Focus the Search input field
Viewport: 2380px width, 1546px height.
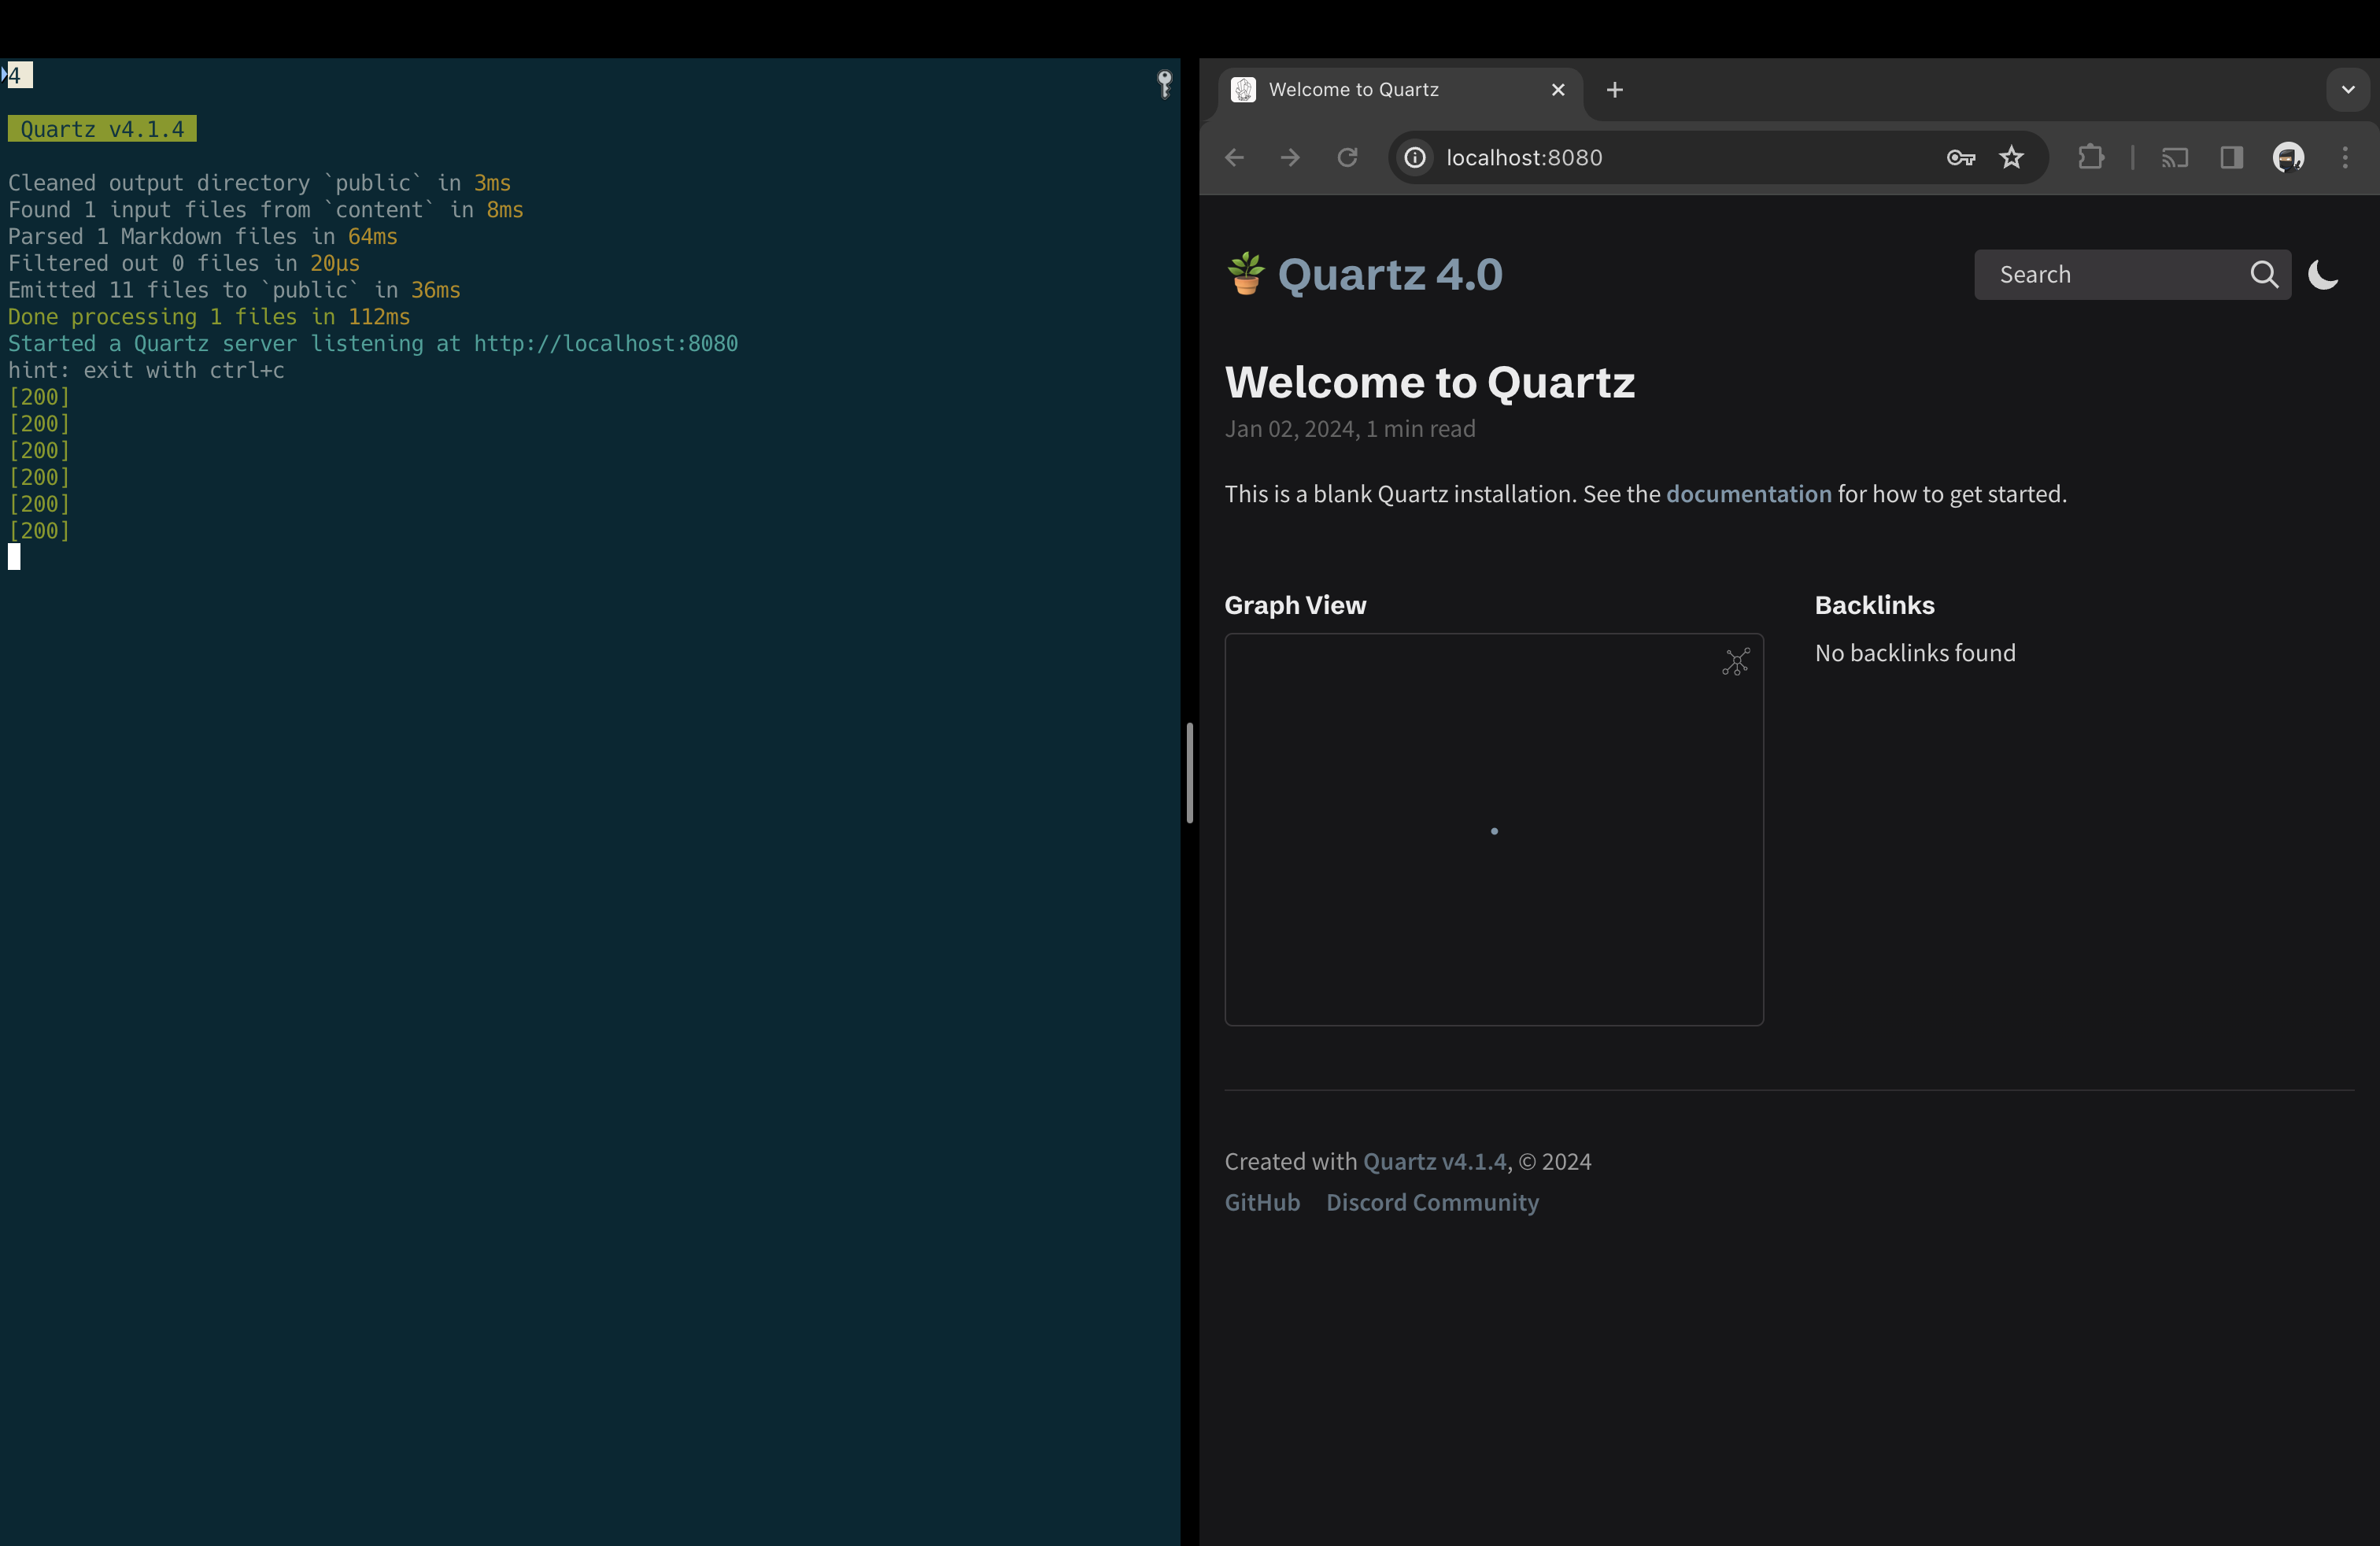[2110, 274]
